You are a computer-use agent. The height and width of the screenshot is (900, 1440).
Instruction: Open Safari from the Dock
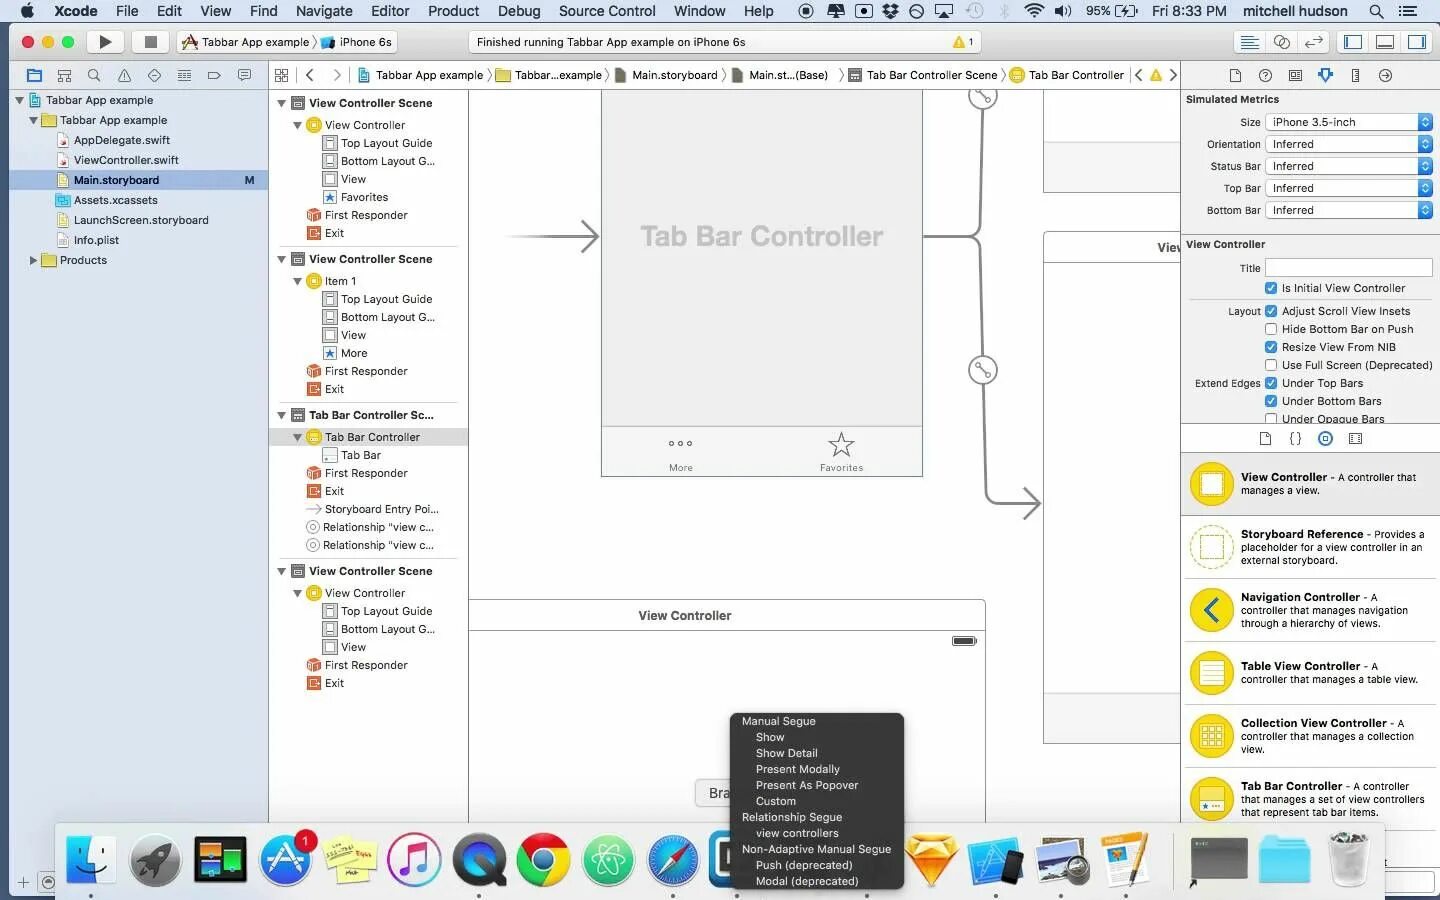point(673,859)
